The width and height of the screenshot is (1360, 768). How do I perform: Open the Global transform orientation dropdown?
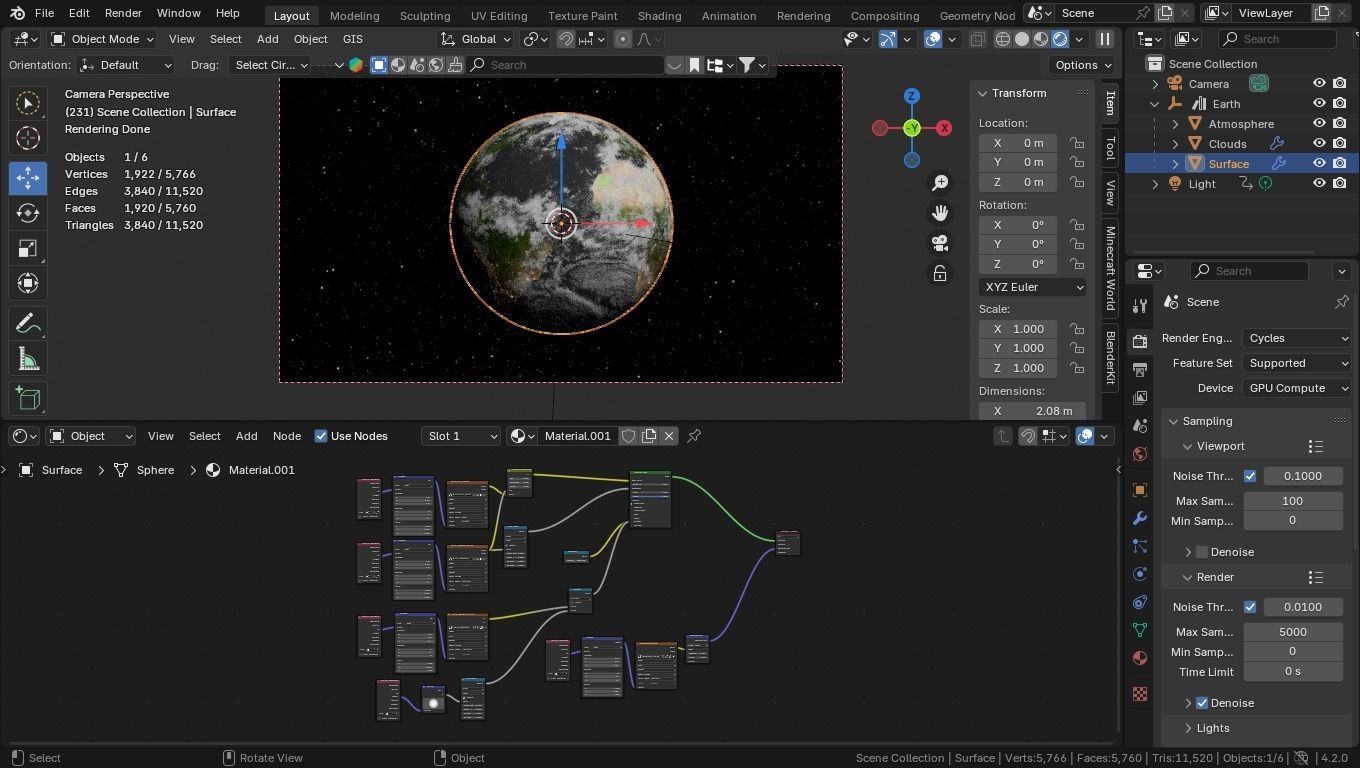[x=476, y=39]
